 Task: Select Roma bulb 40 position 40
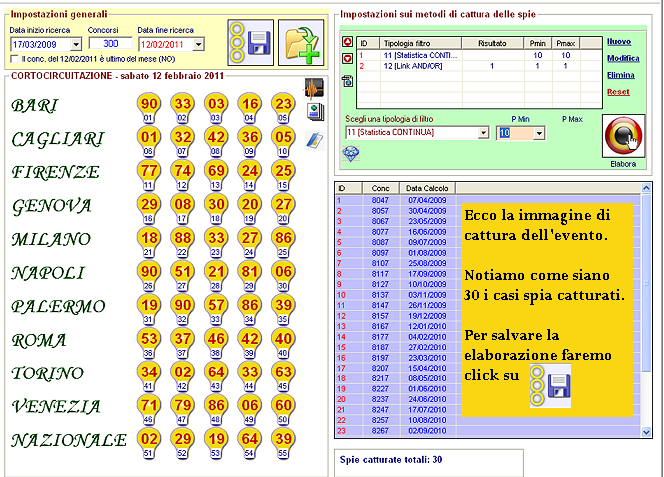point(283,343)
